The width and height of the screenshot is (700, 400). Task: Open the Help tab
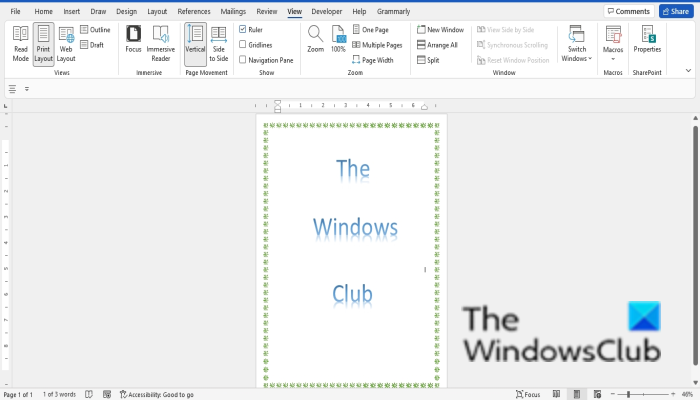pos(359,11)
